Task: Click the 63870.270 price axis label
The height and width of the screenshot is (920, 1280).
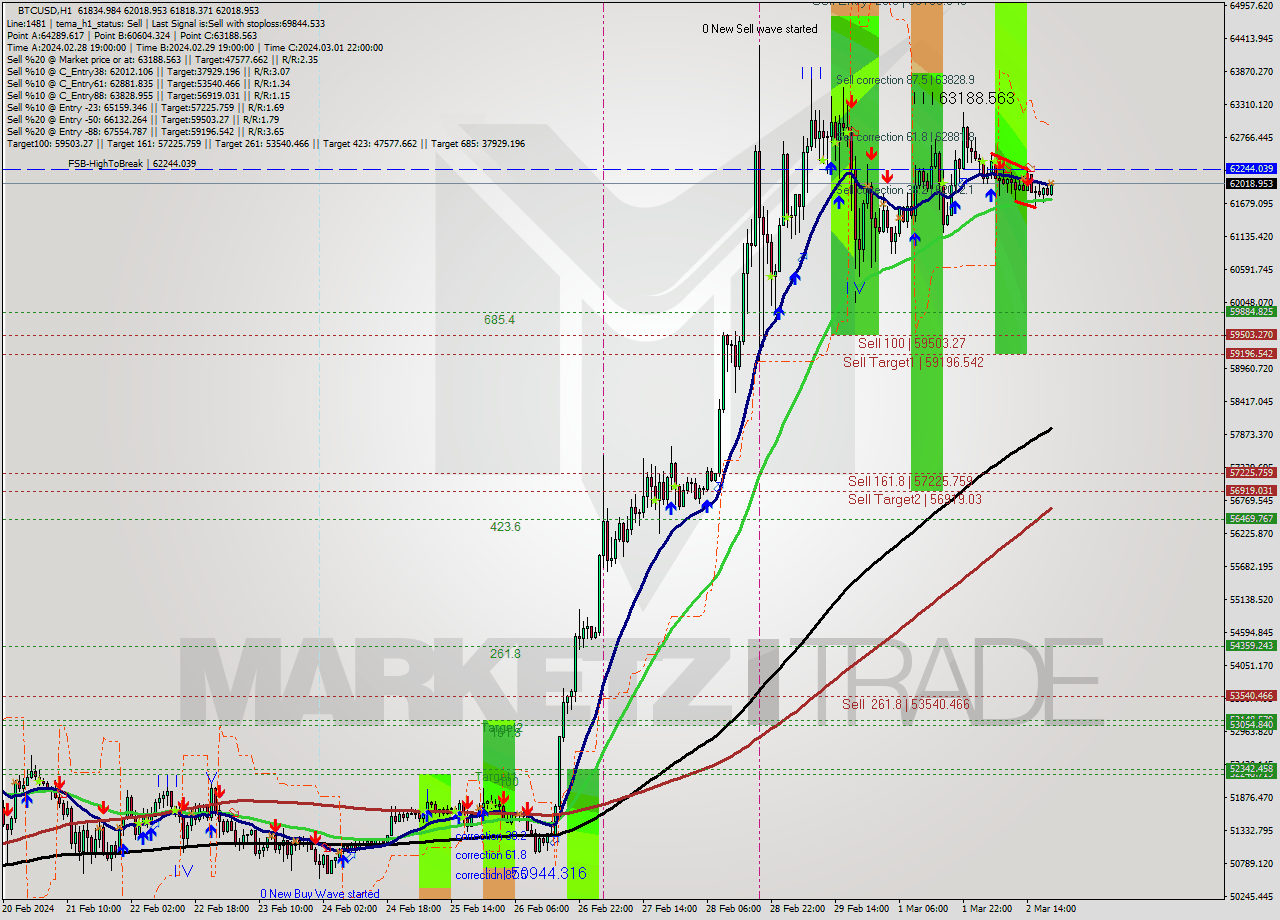Action: click(x=1251, y=71)
